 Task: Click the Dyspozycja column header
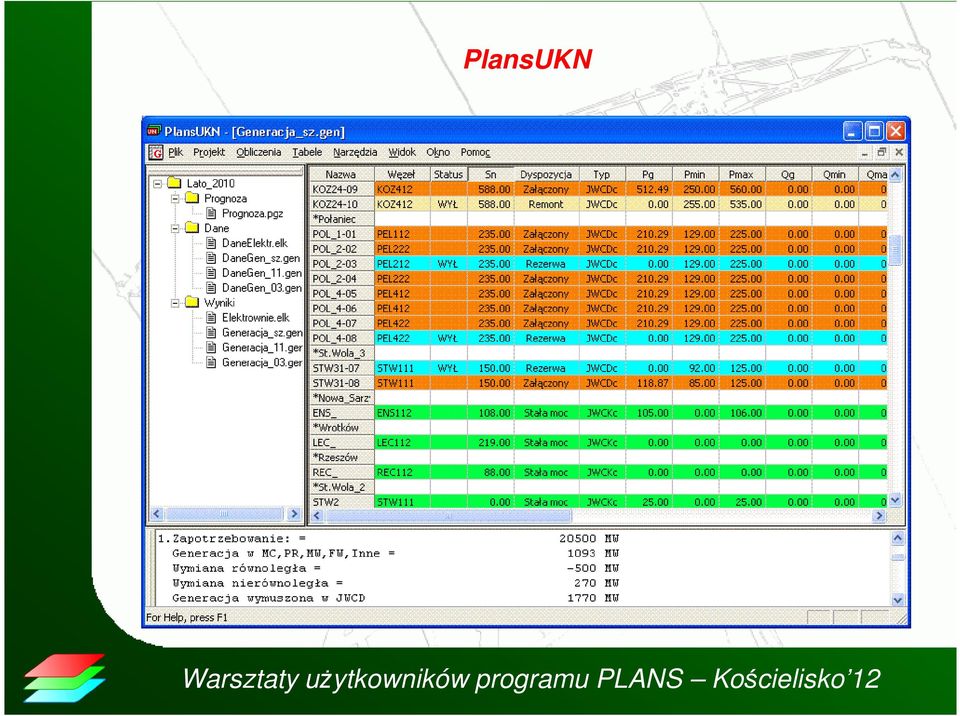tap(546, 175)
